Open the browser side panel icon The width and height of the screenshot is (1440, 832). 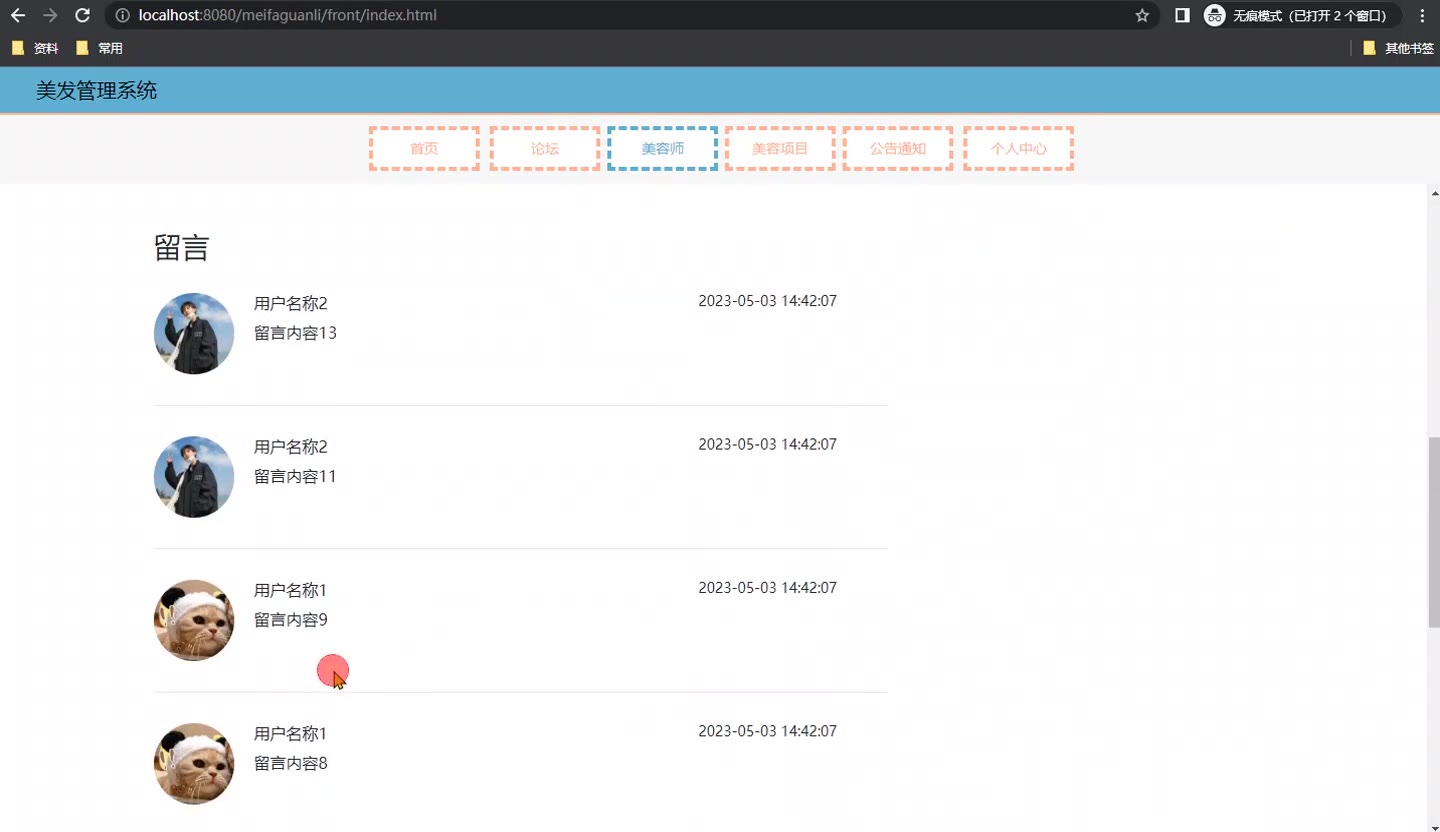coord(1182,15)
